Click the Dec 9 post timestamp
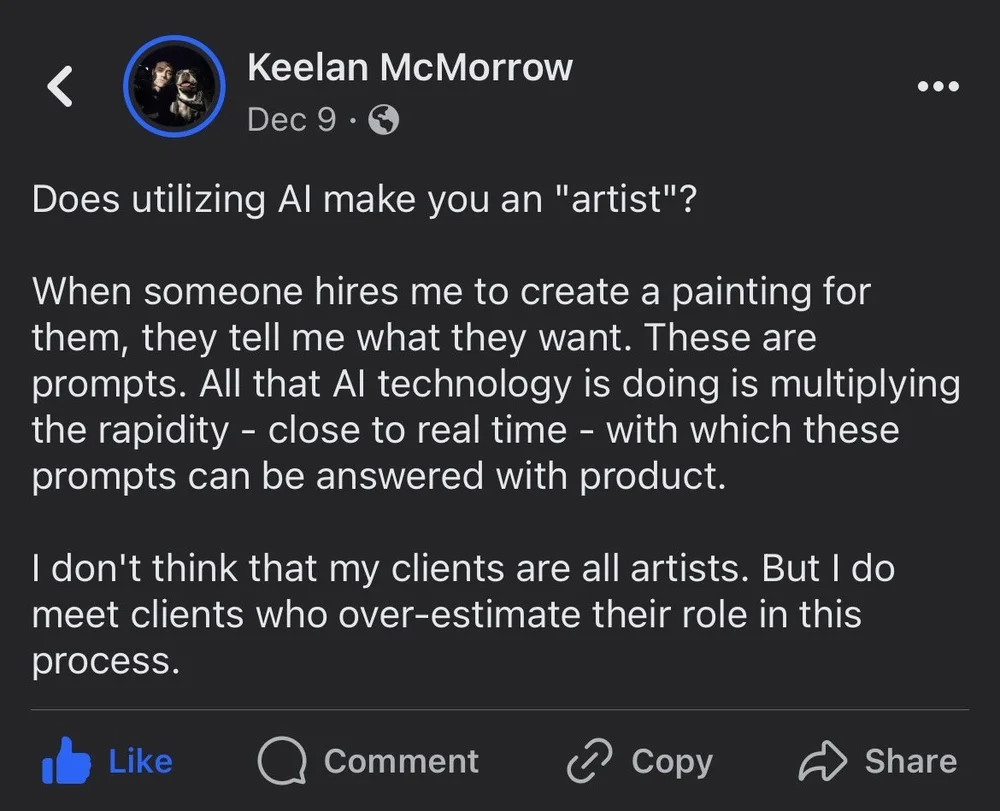 click(x=291, y=120)
